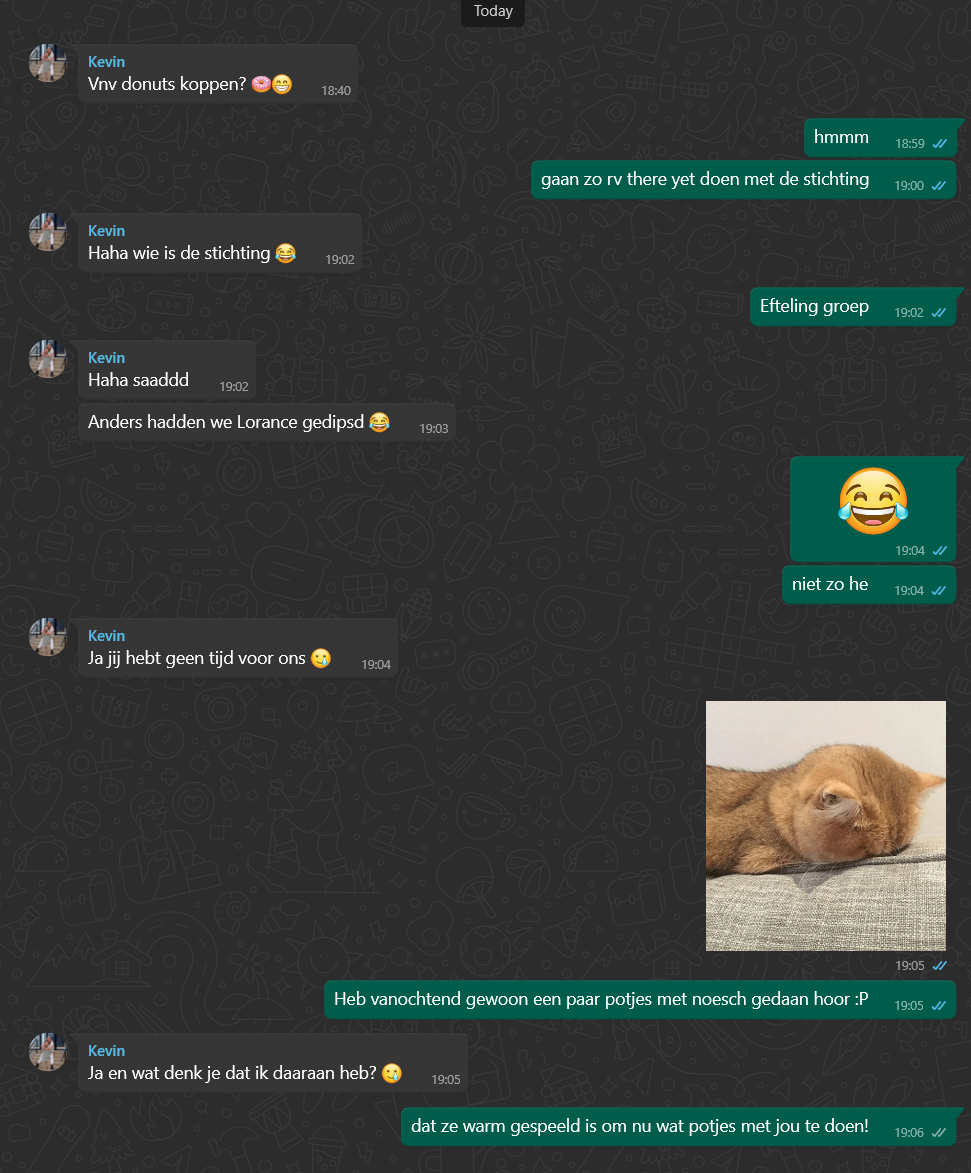Click Kevin's avatar beside 'Ja jij hebt geen tijd'
Viewport: 971px width, 1173px height.
[x=48, y=637]
